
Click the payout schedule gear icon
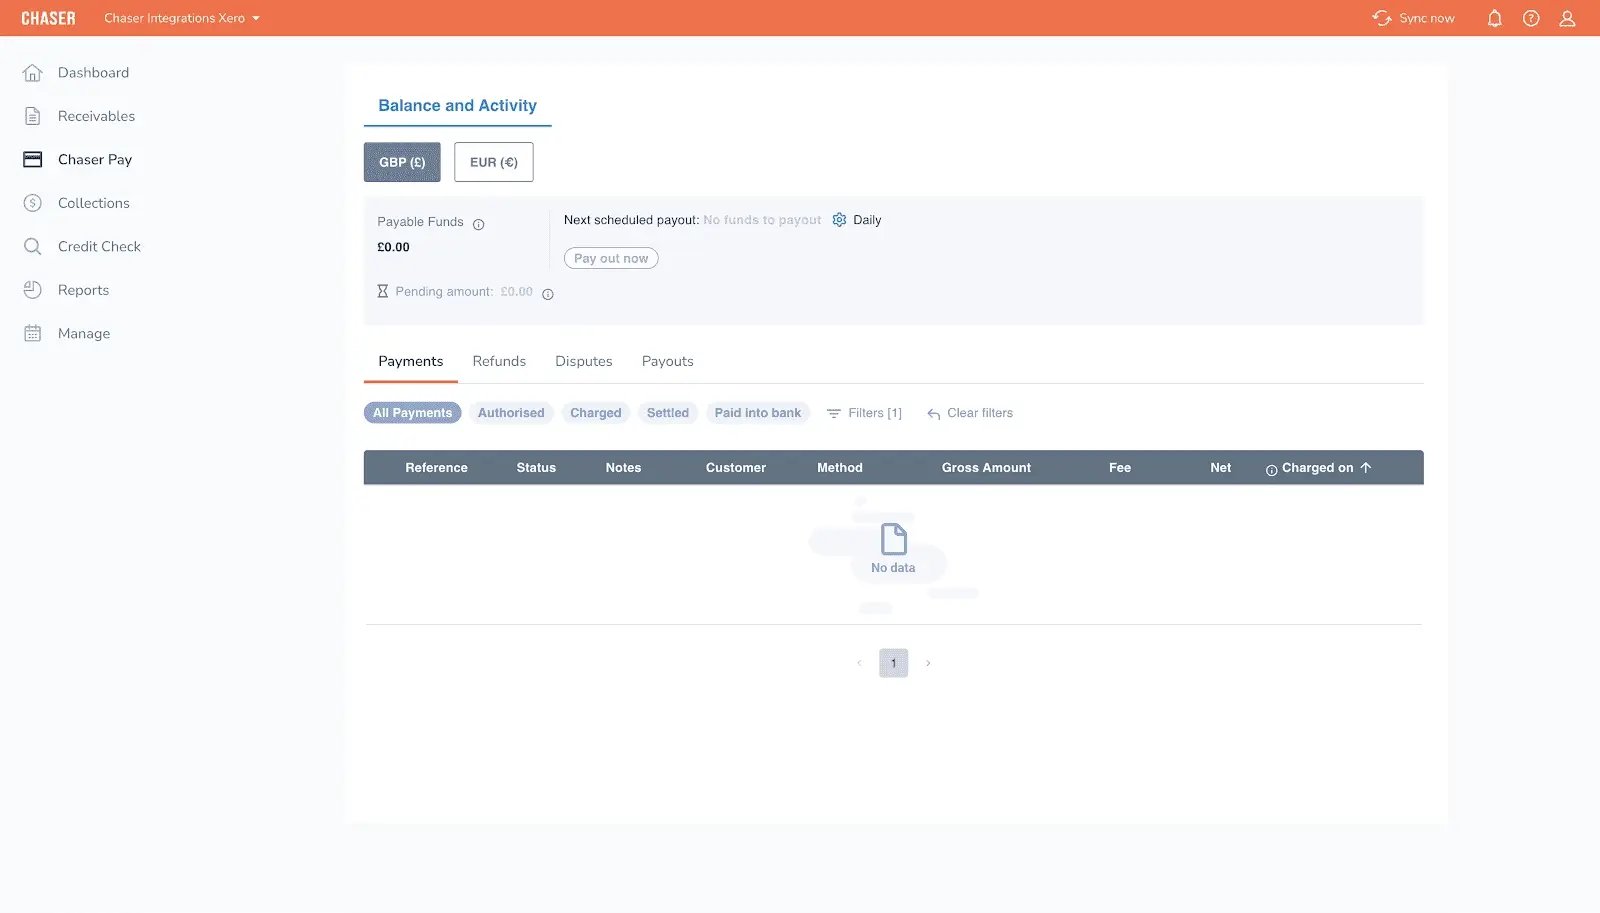[x=839, y=220]
